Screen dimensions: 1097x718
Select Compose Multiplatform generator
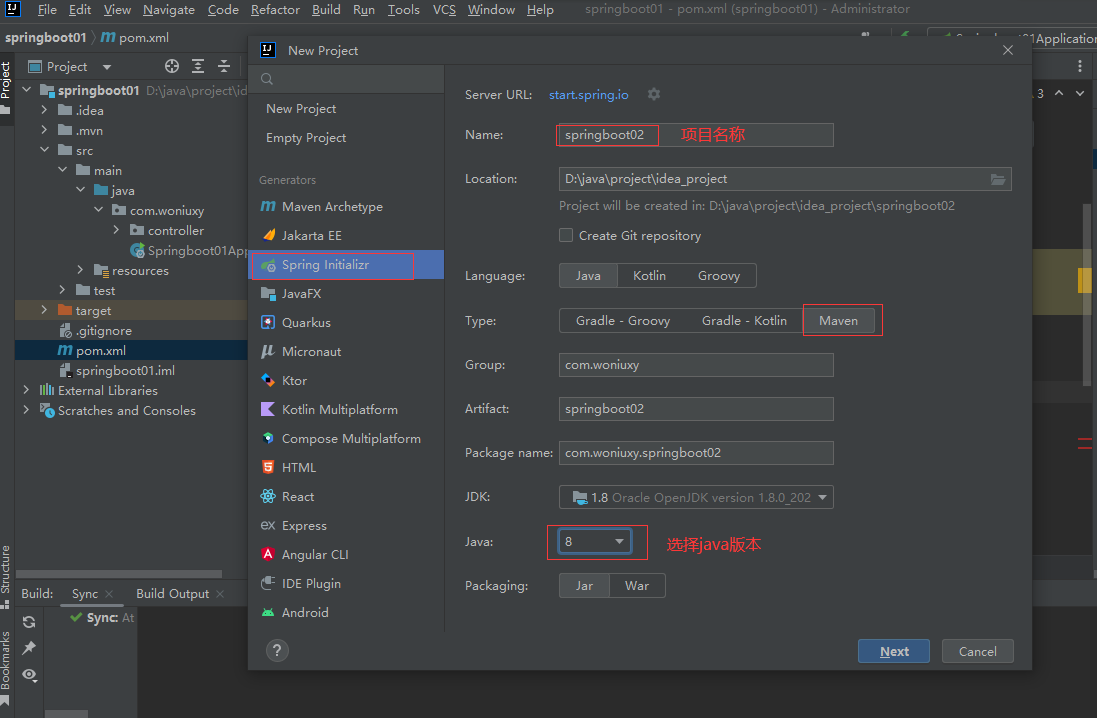tap(346, 439)
